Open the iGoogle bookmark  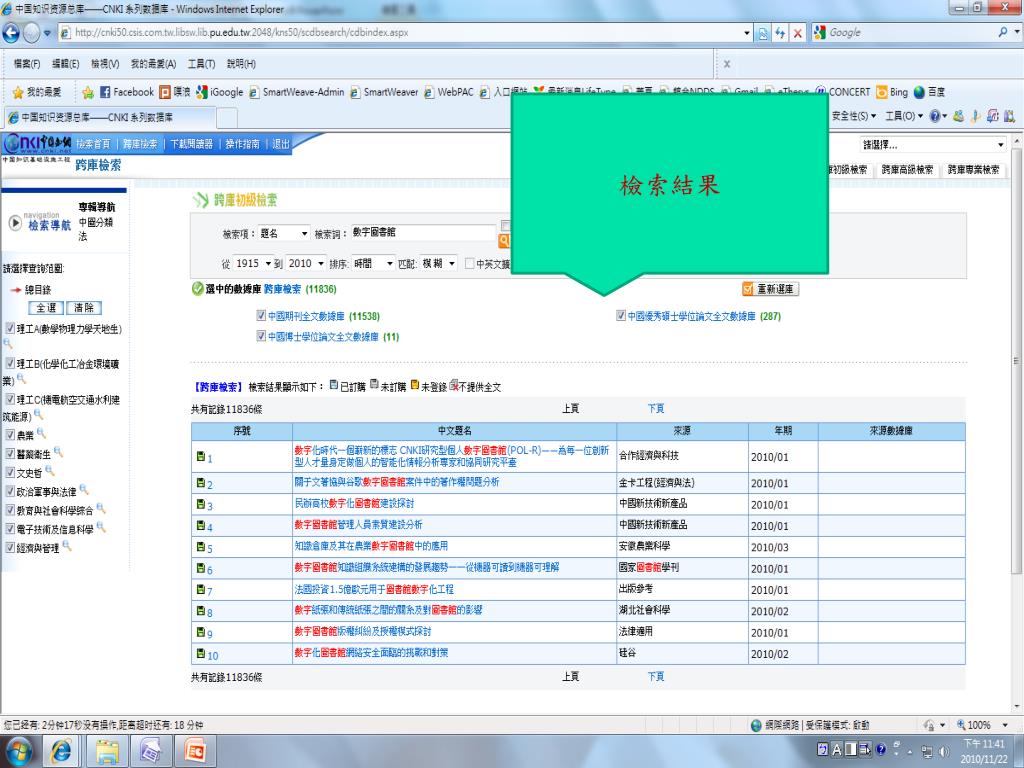pos(219,92)
